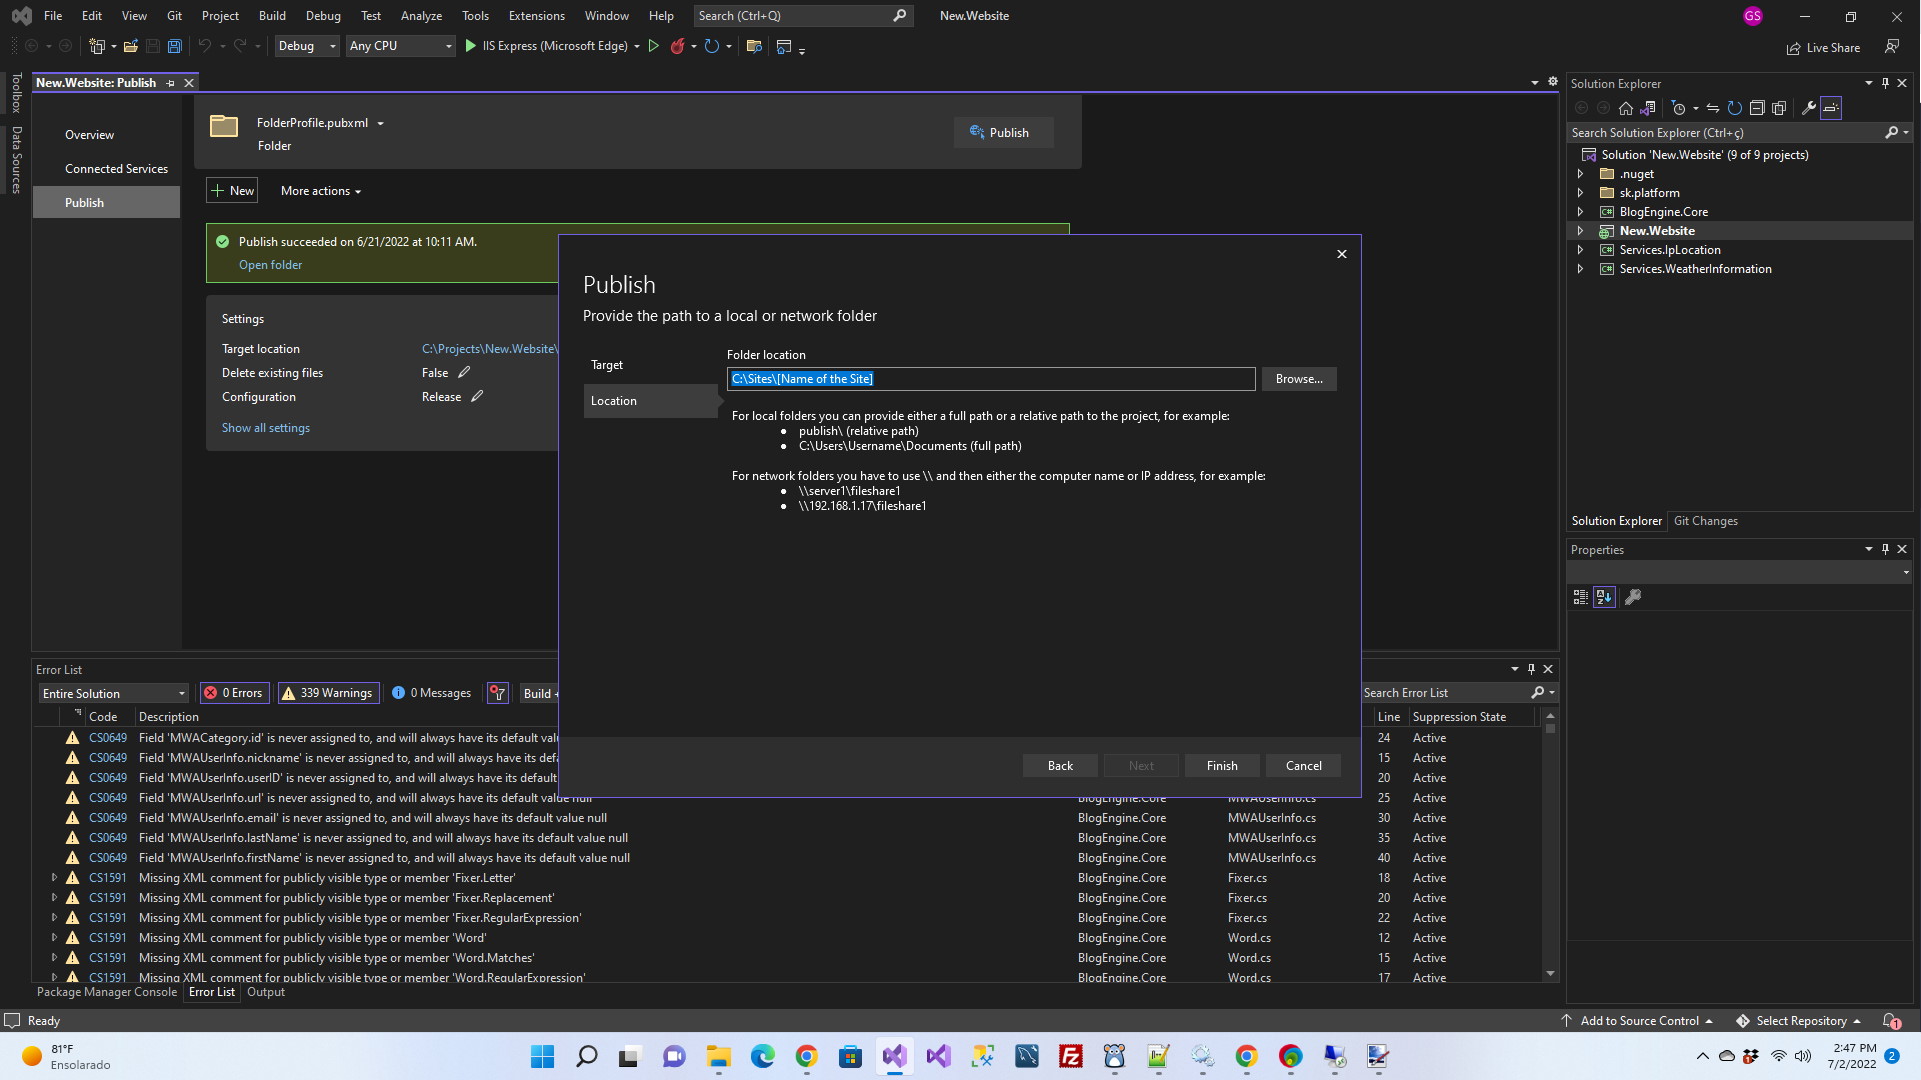The width and height of the screenshot is (1921, 1080).
Task: Click the Properties wrench icon in Solution Explorer
Action: coord(1808,108)
